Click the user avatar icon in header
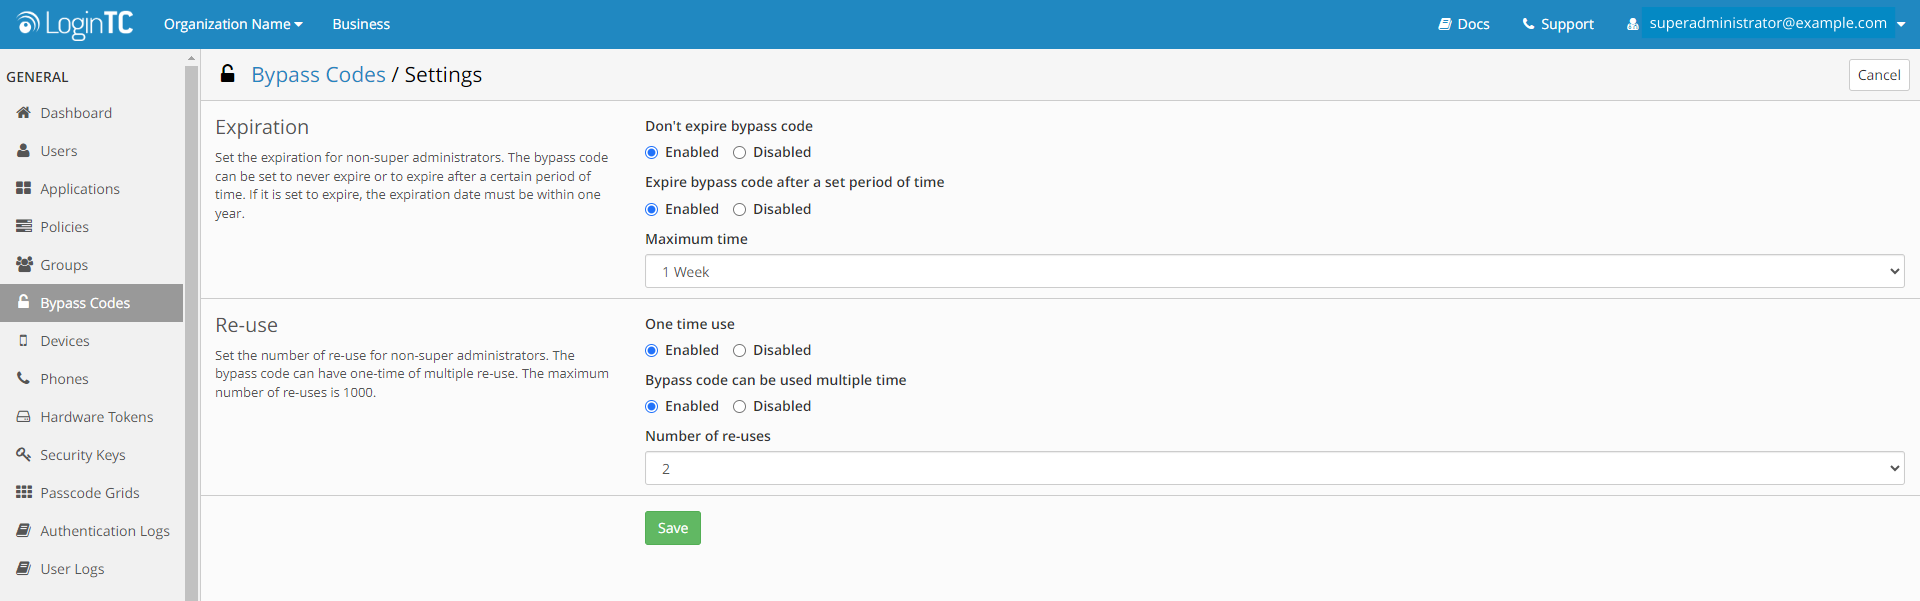Image resolution: width=1920 pixels, height=601 pixels. click(x=1633, y=24)
